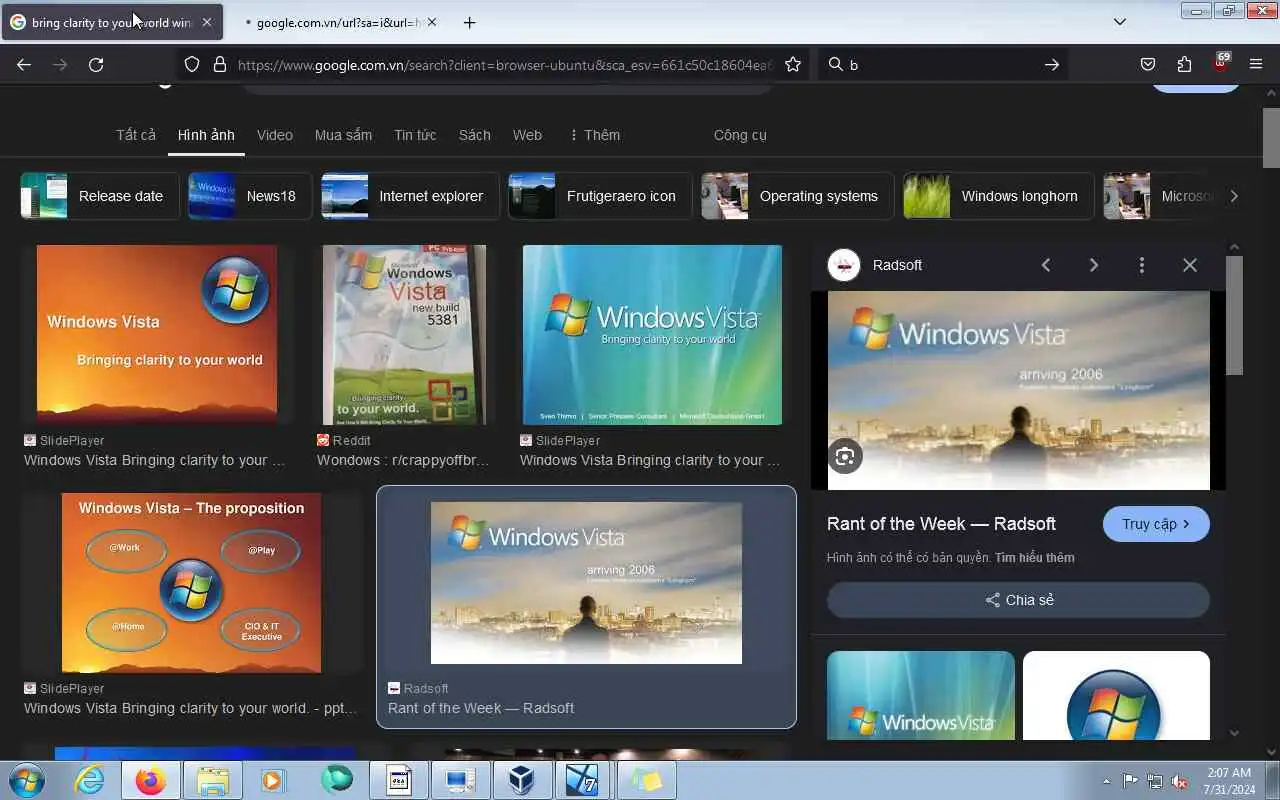Switch to Firefox on the taskbar

[151, 780]
